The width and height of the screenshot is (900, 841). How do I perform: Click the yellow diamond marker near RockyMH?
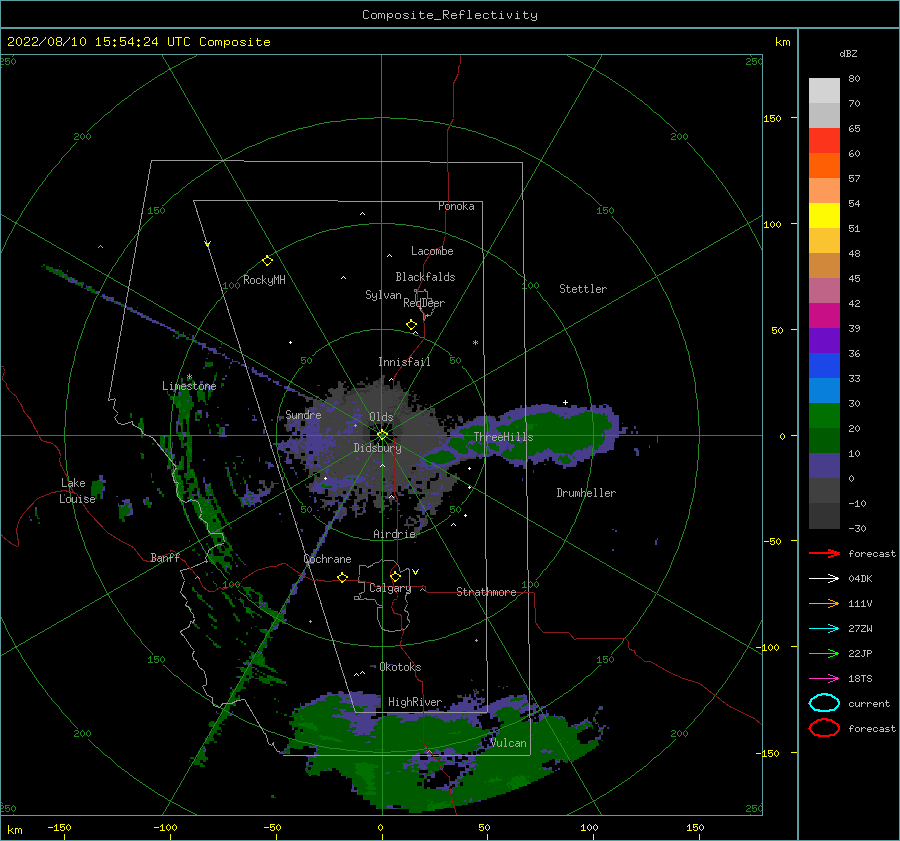(267, 261)
